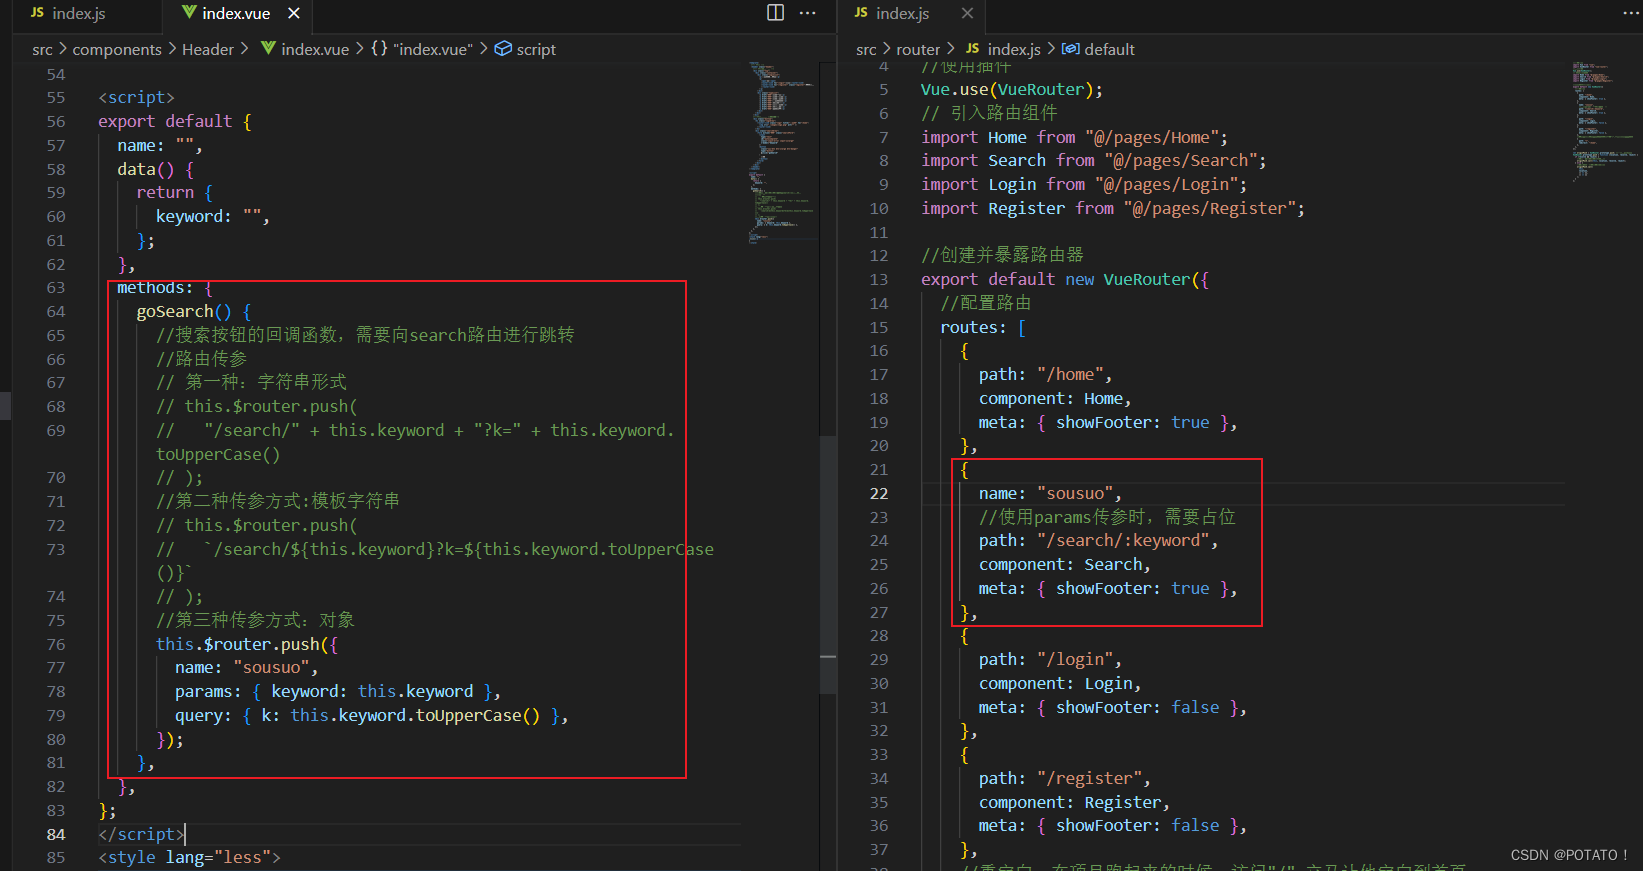This screenshot has width=1643, height=871.
Task: Click the script breadcrumb symbol
Action: [x=536, y=49]
